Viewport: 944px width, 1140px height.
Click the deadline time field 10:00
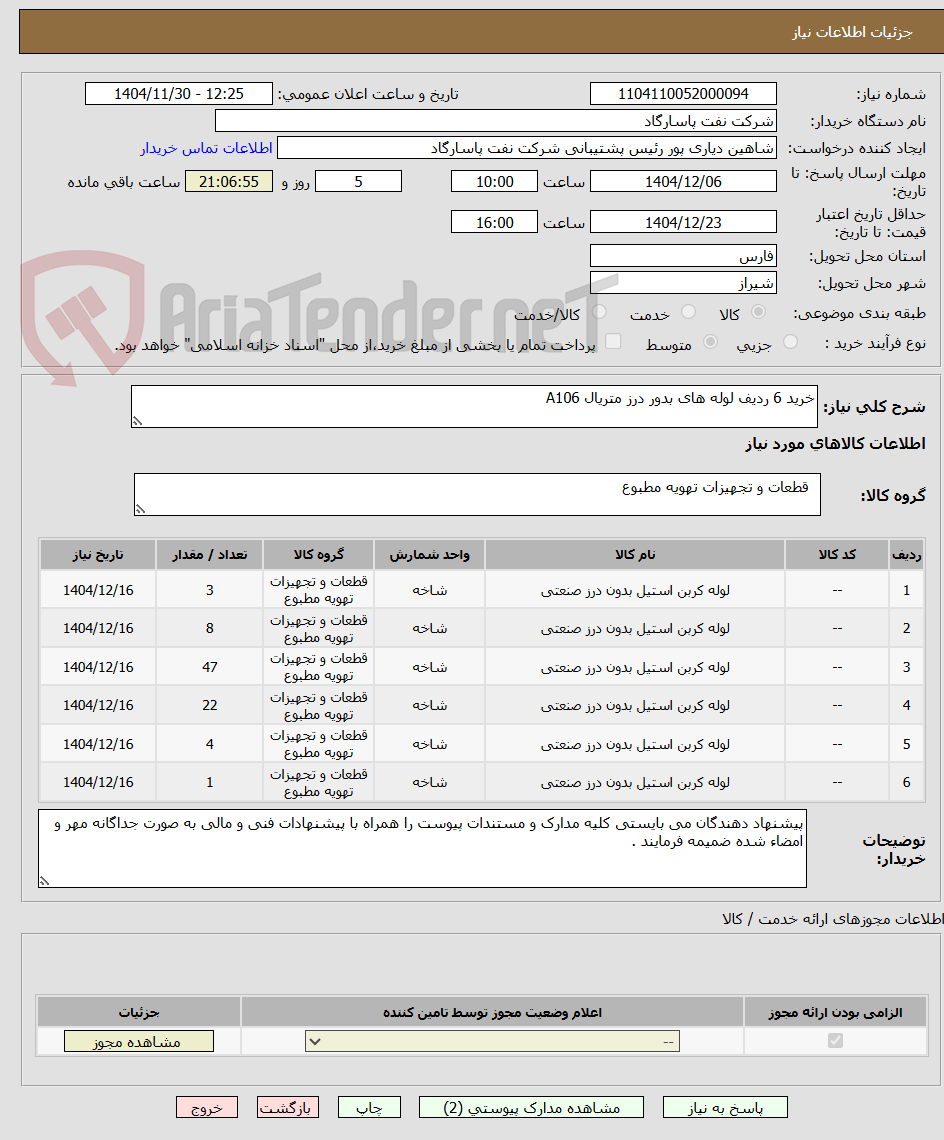click(x=495, y=181)
